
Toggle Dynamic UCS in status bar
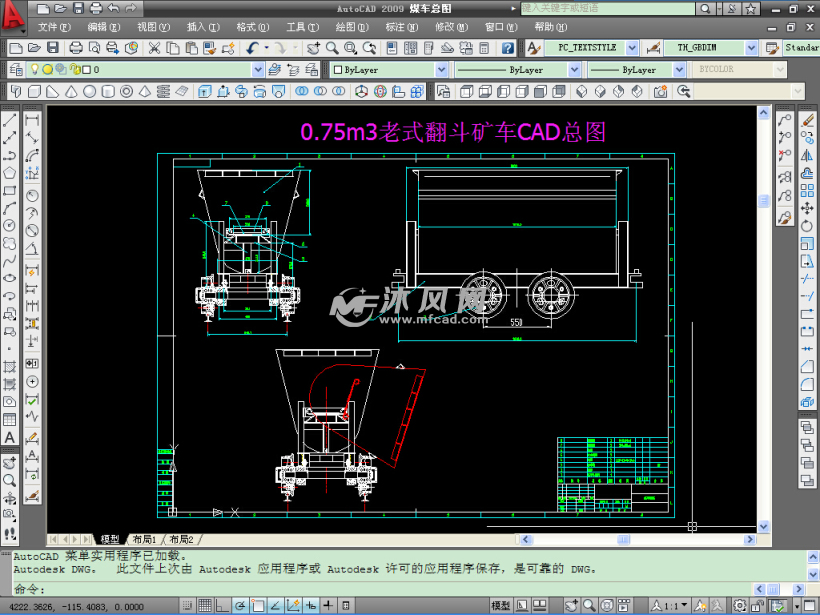[293, 606]
